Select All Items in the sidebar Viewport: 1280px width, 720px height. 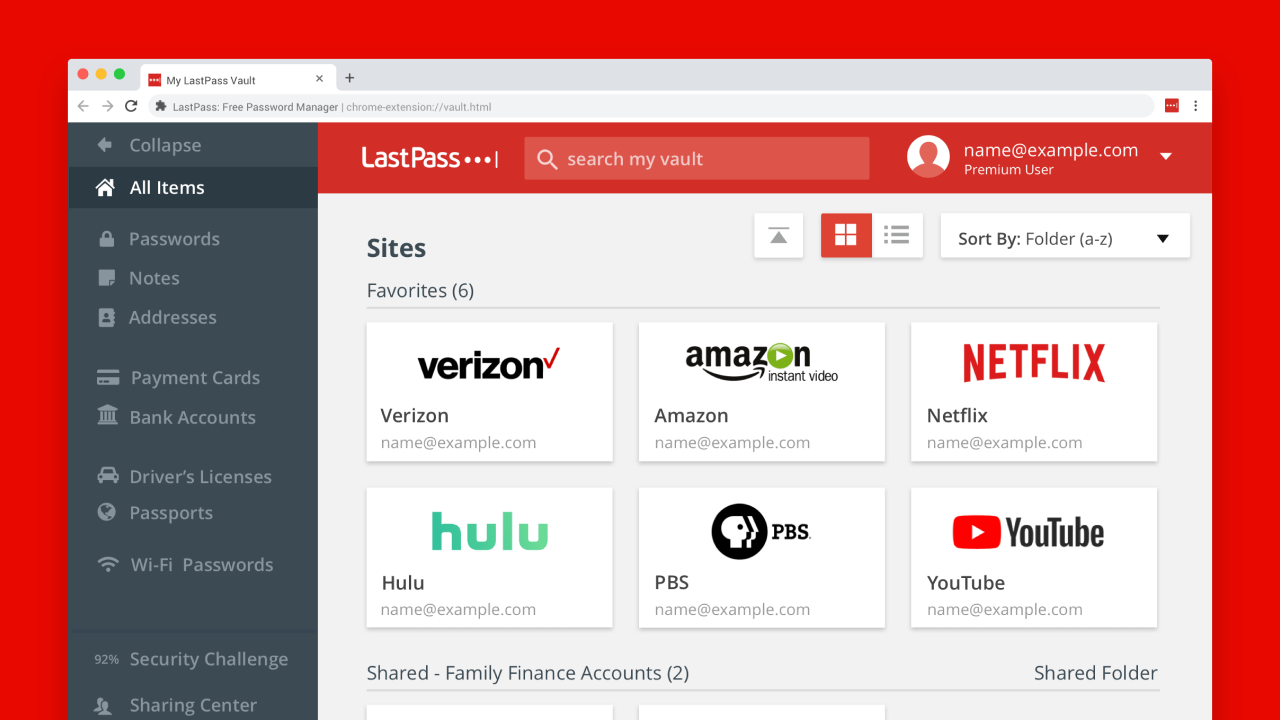tap(193, 187)
